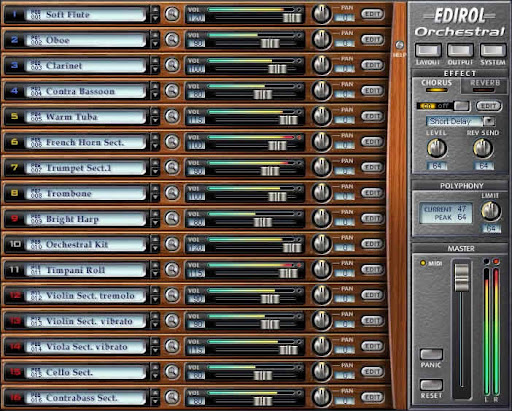Screen dimensions: 512x411
Task: Click the master volume fader
Action: coord(462,277)
